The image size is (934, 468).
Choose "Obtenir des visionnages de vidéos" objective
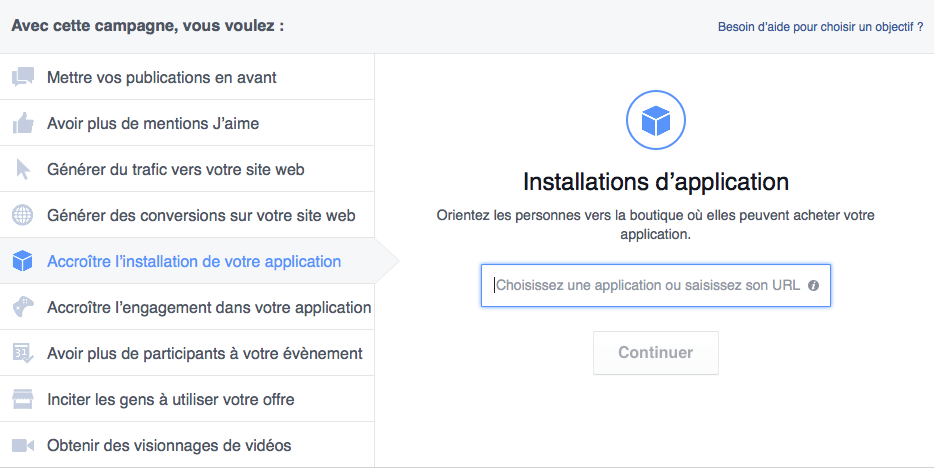[169, 445]
